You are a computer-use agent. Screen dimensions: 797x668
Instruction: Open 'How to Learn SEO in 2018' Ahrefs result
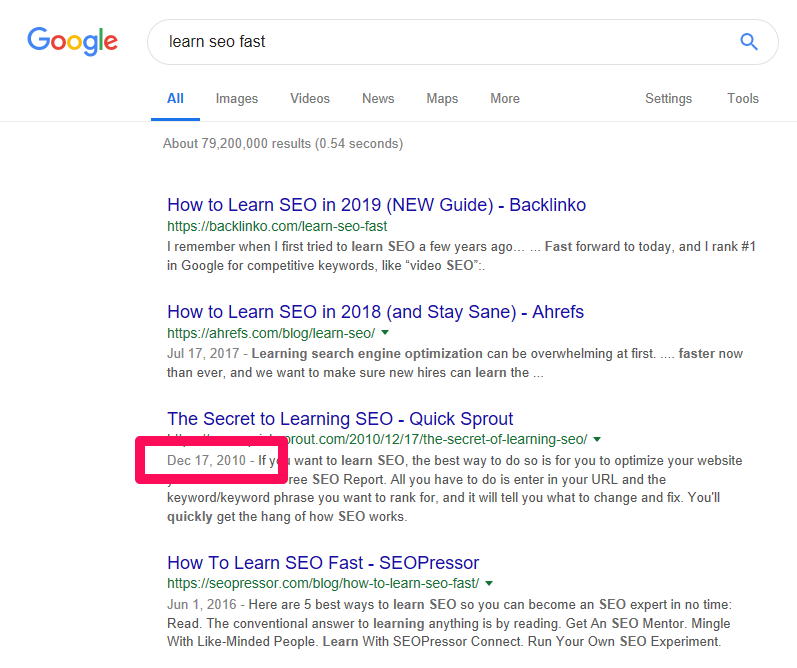click(x=376, y=312)
